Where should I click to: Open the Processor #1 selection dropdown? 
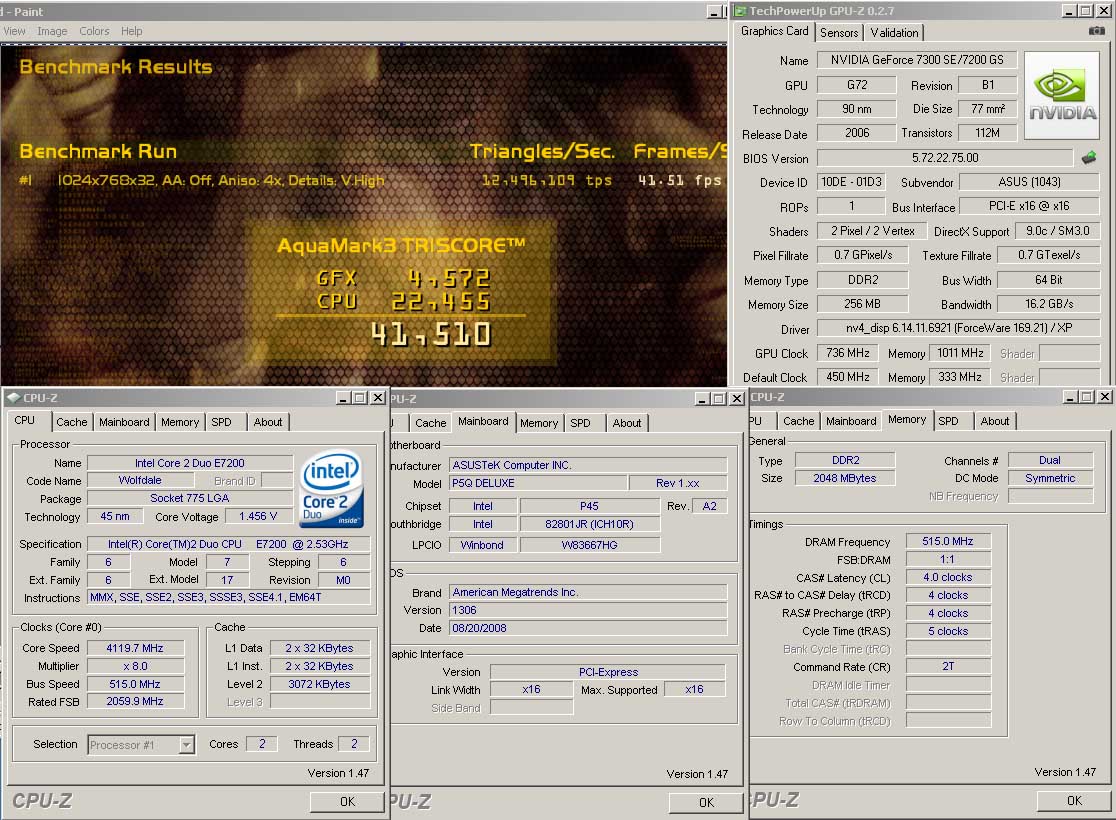tap(186, 745)
